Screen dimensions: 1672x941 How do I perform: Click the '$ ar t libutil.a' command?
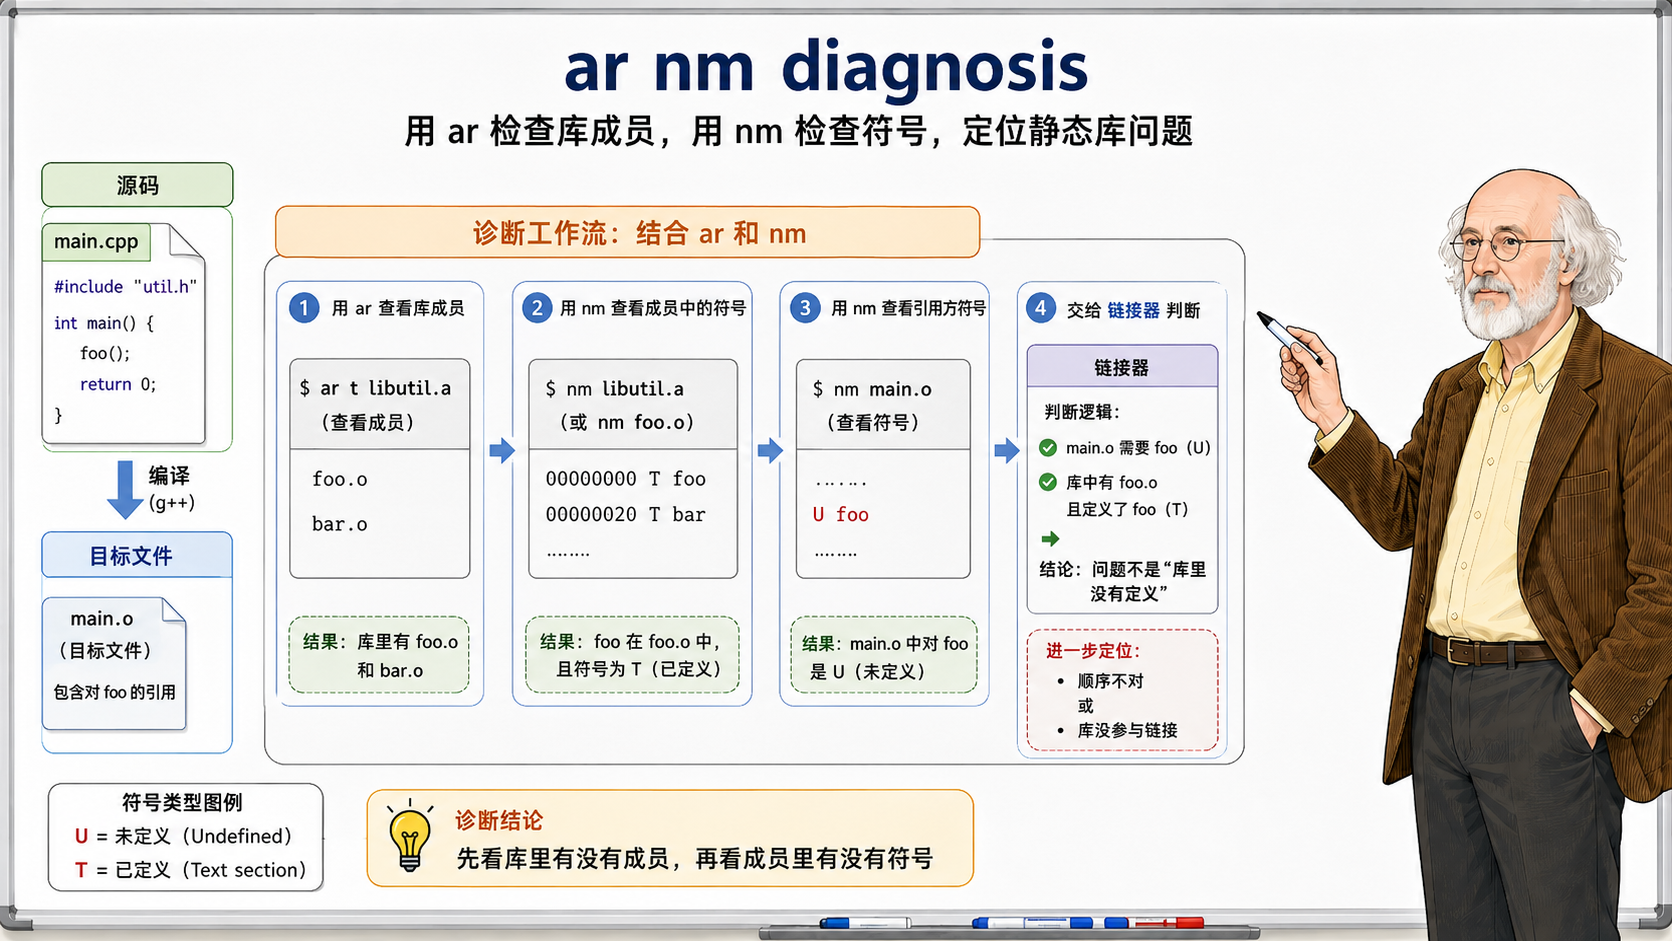coord(376,388)
